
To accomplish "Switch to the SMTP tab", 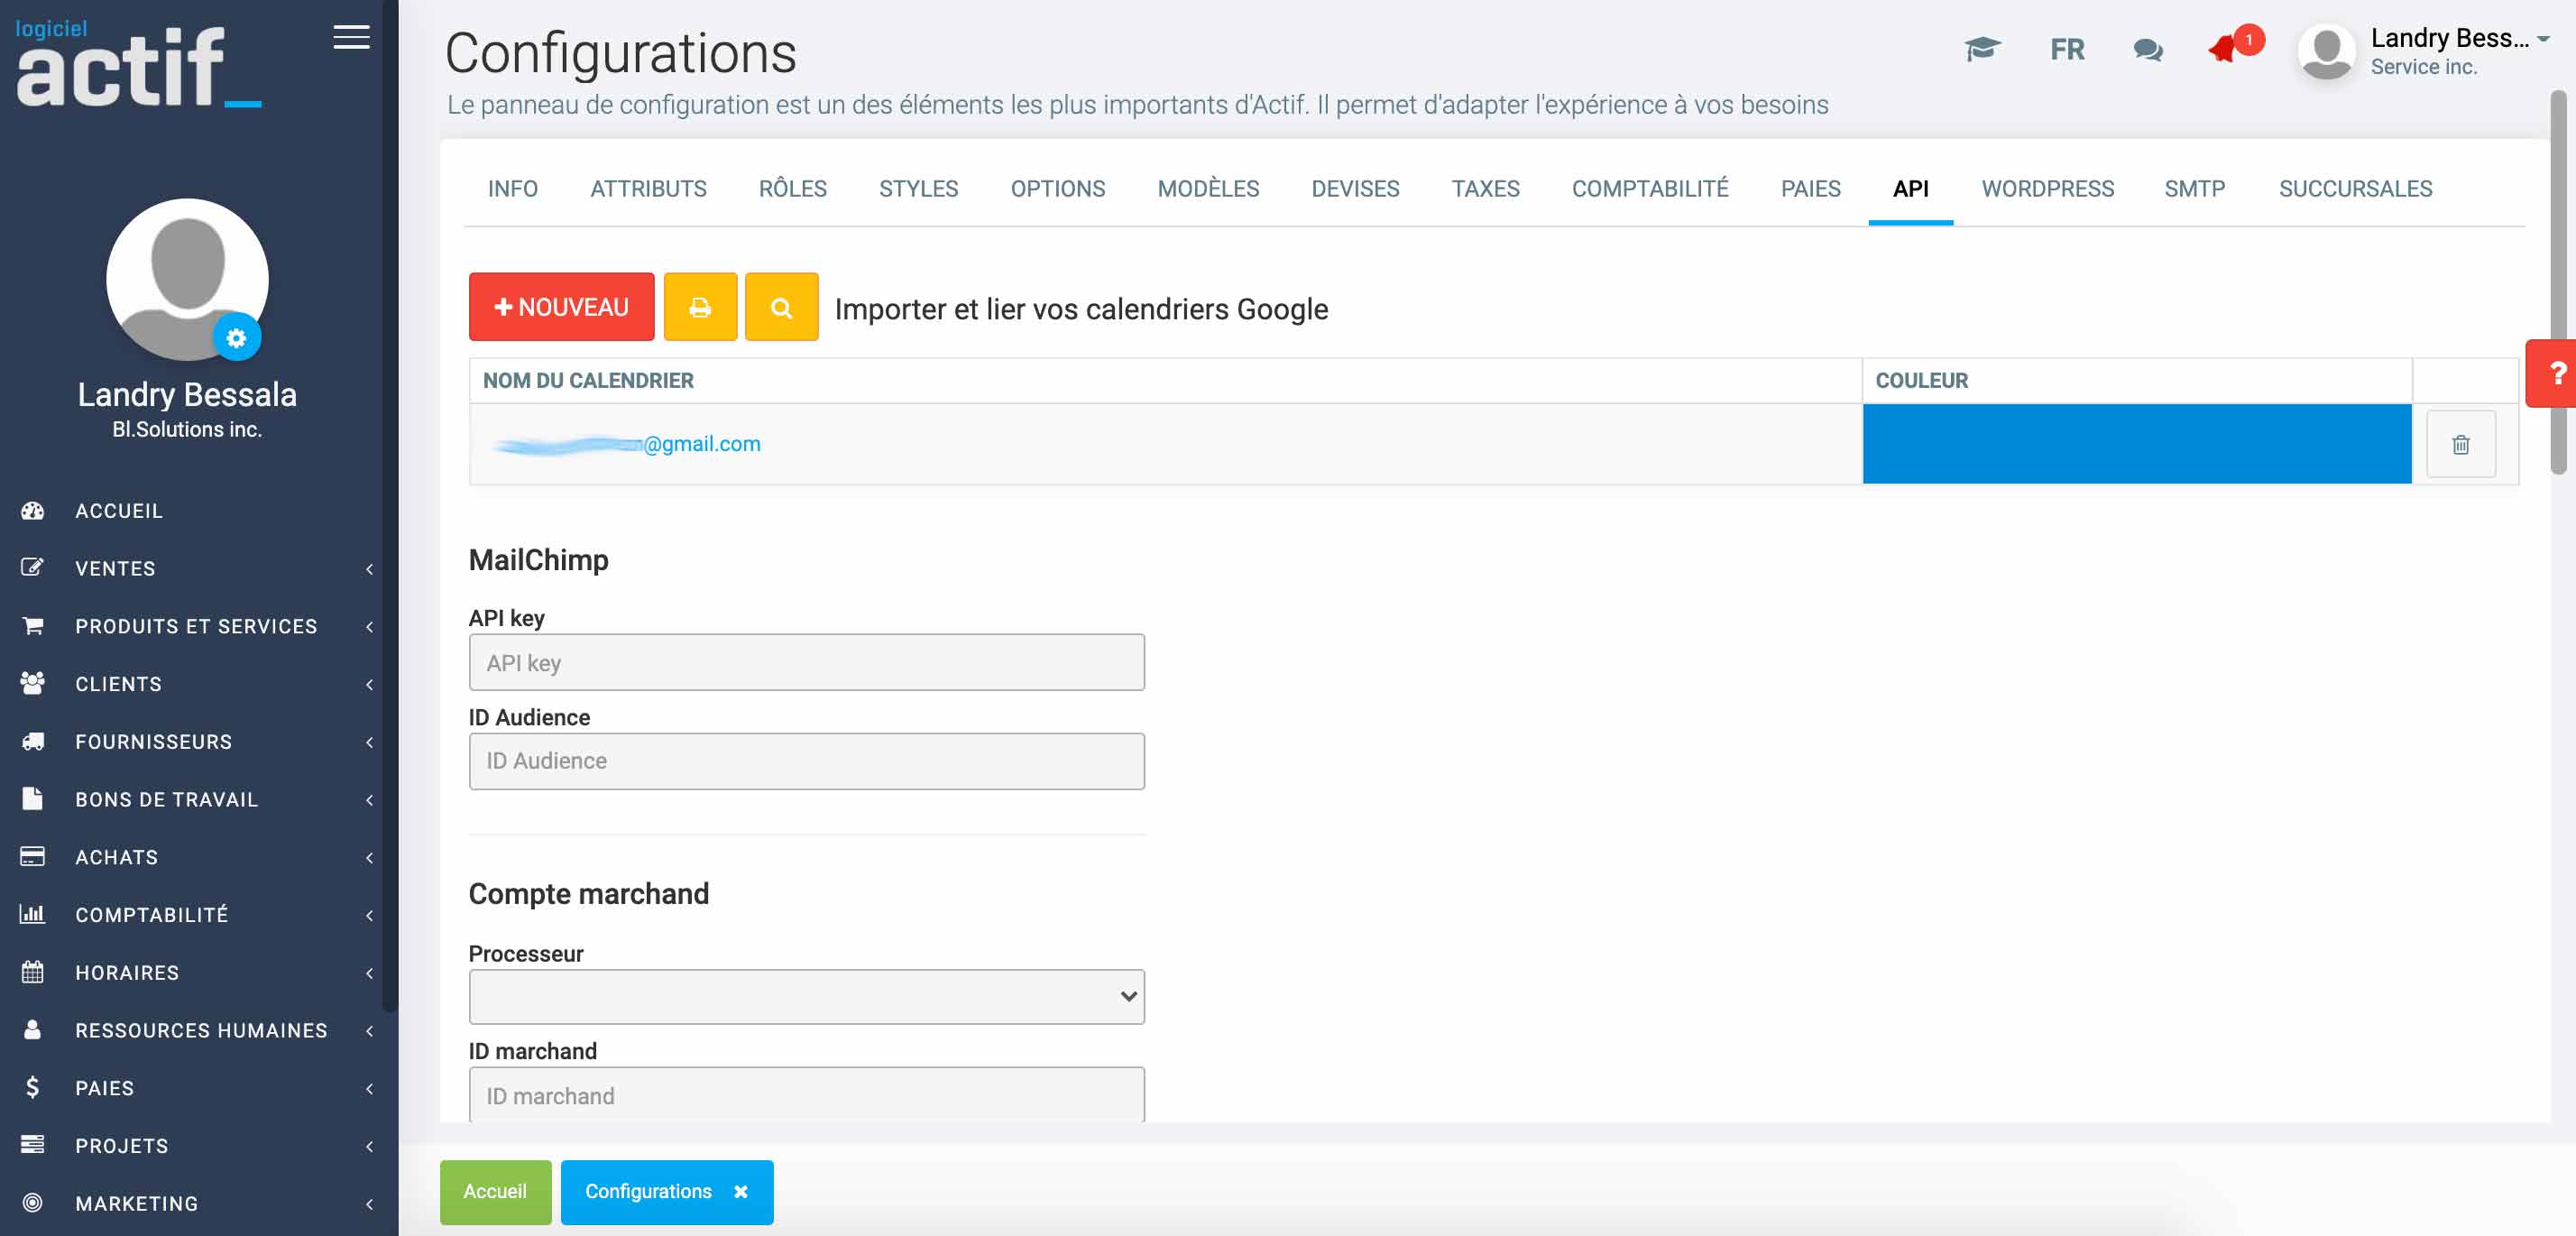I will point(2194,188).
